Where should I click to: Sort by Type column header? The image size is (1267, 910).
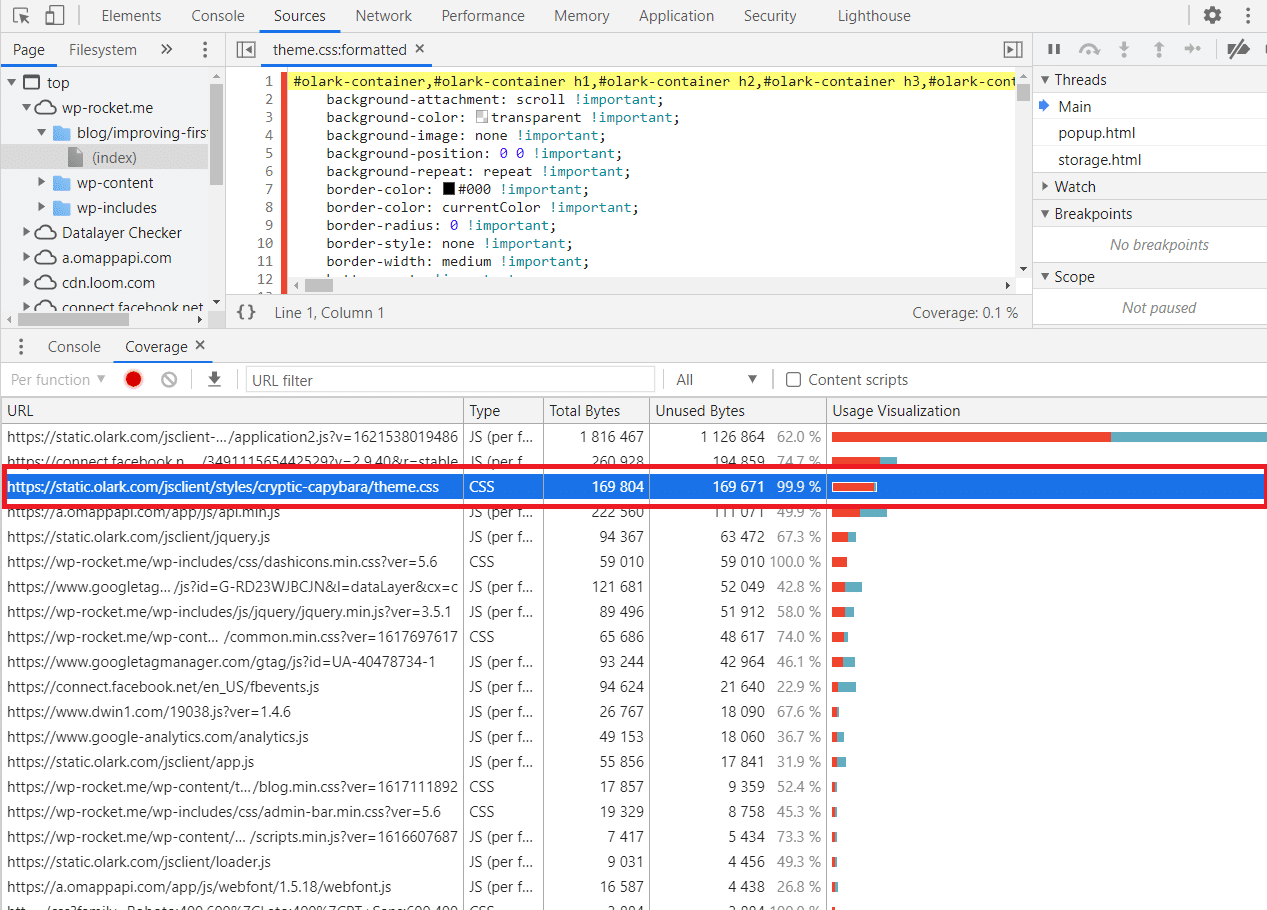click(503, 411)
